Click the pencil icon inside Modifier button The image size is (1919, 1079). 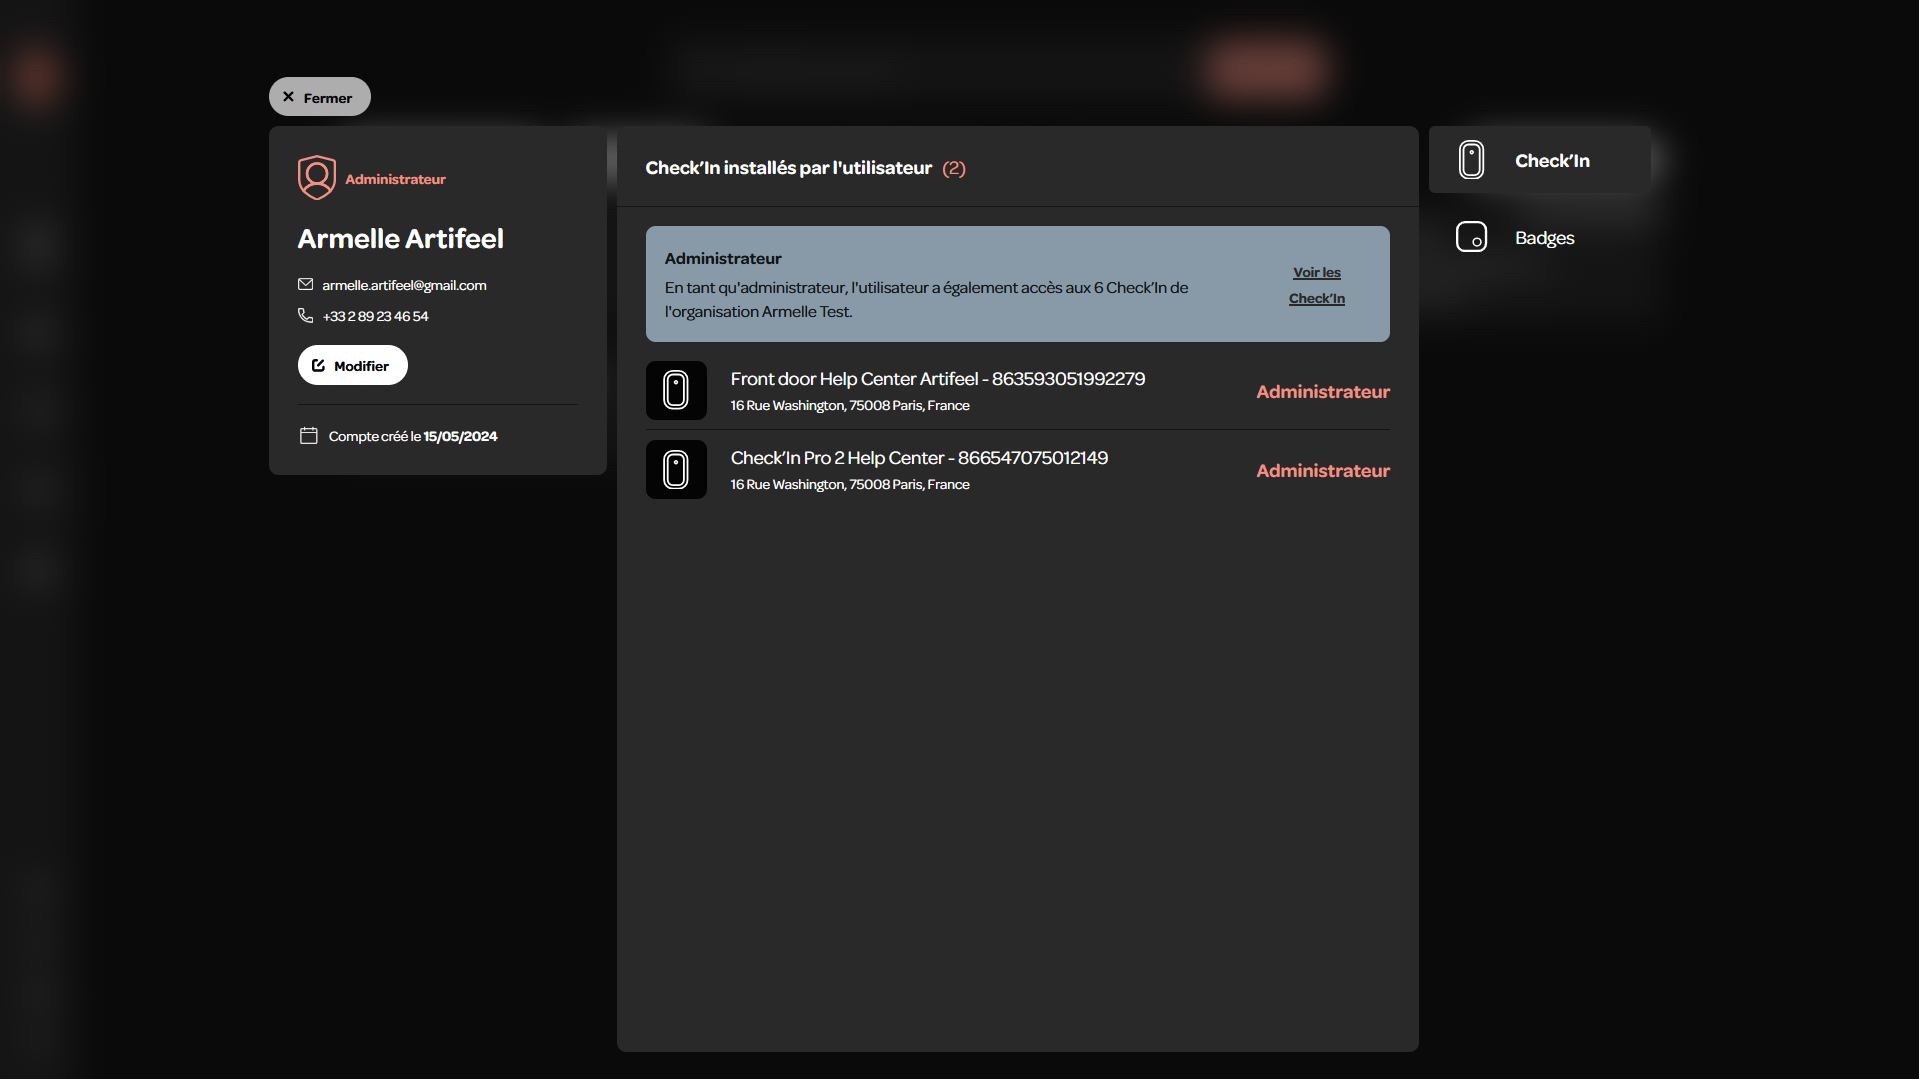(318, 365)
